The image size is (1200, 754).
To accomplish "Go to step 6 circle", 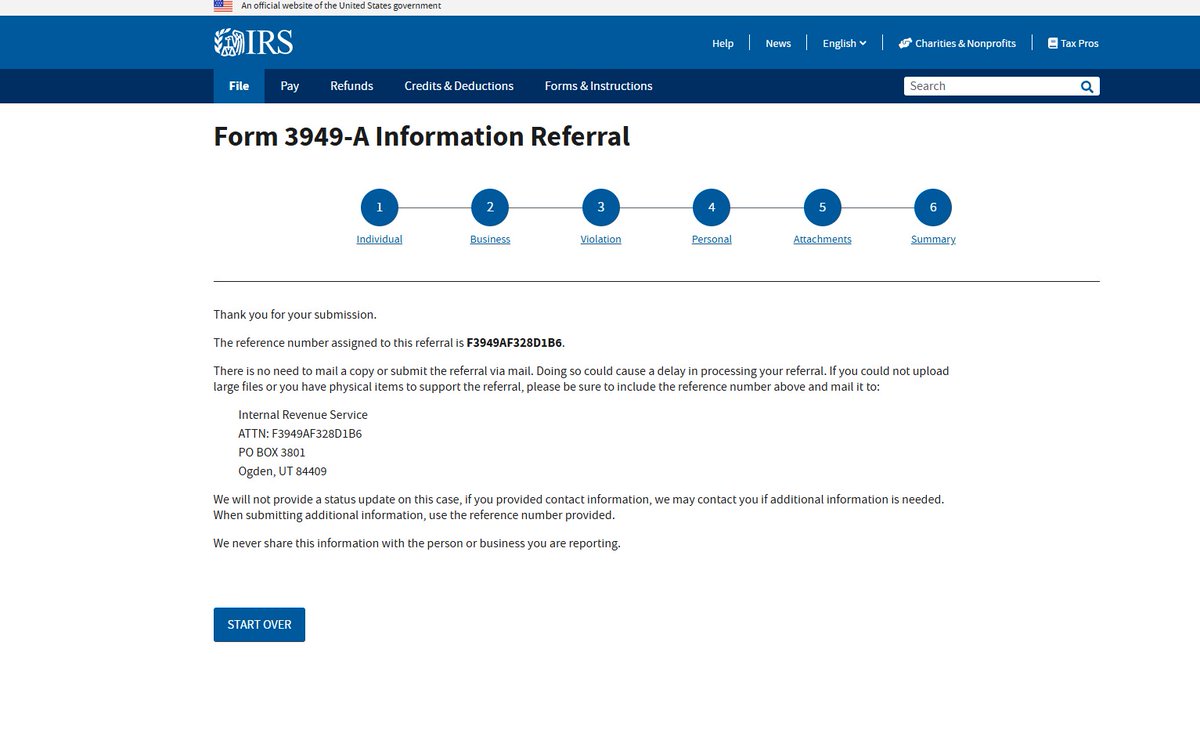I will click(933, 207).
